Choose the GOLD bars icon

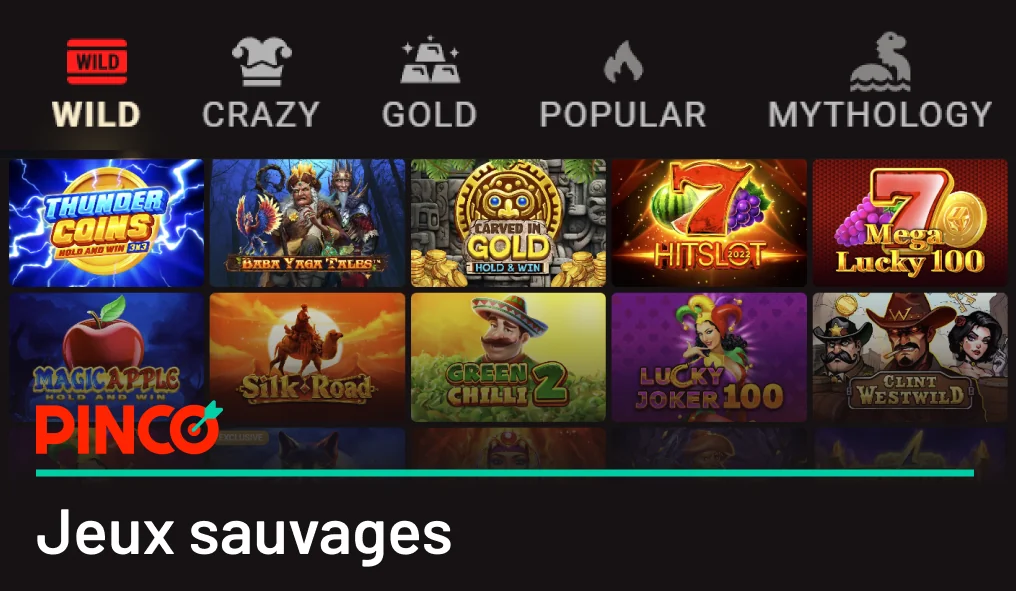tap(430, 60)
